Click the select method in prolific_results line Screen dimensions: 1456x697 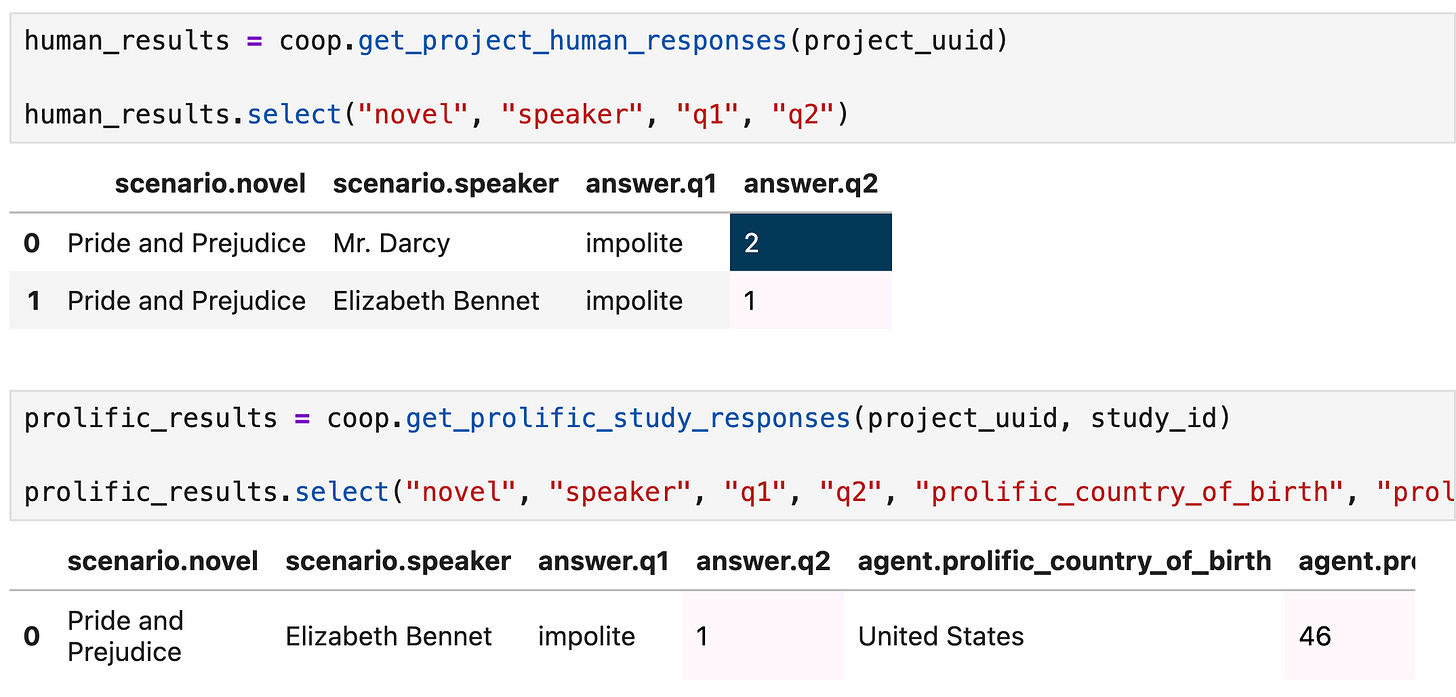click(x=343, y=492)
